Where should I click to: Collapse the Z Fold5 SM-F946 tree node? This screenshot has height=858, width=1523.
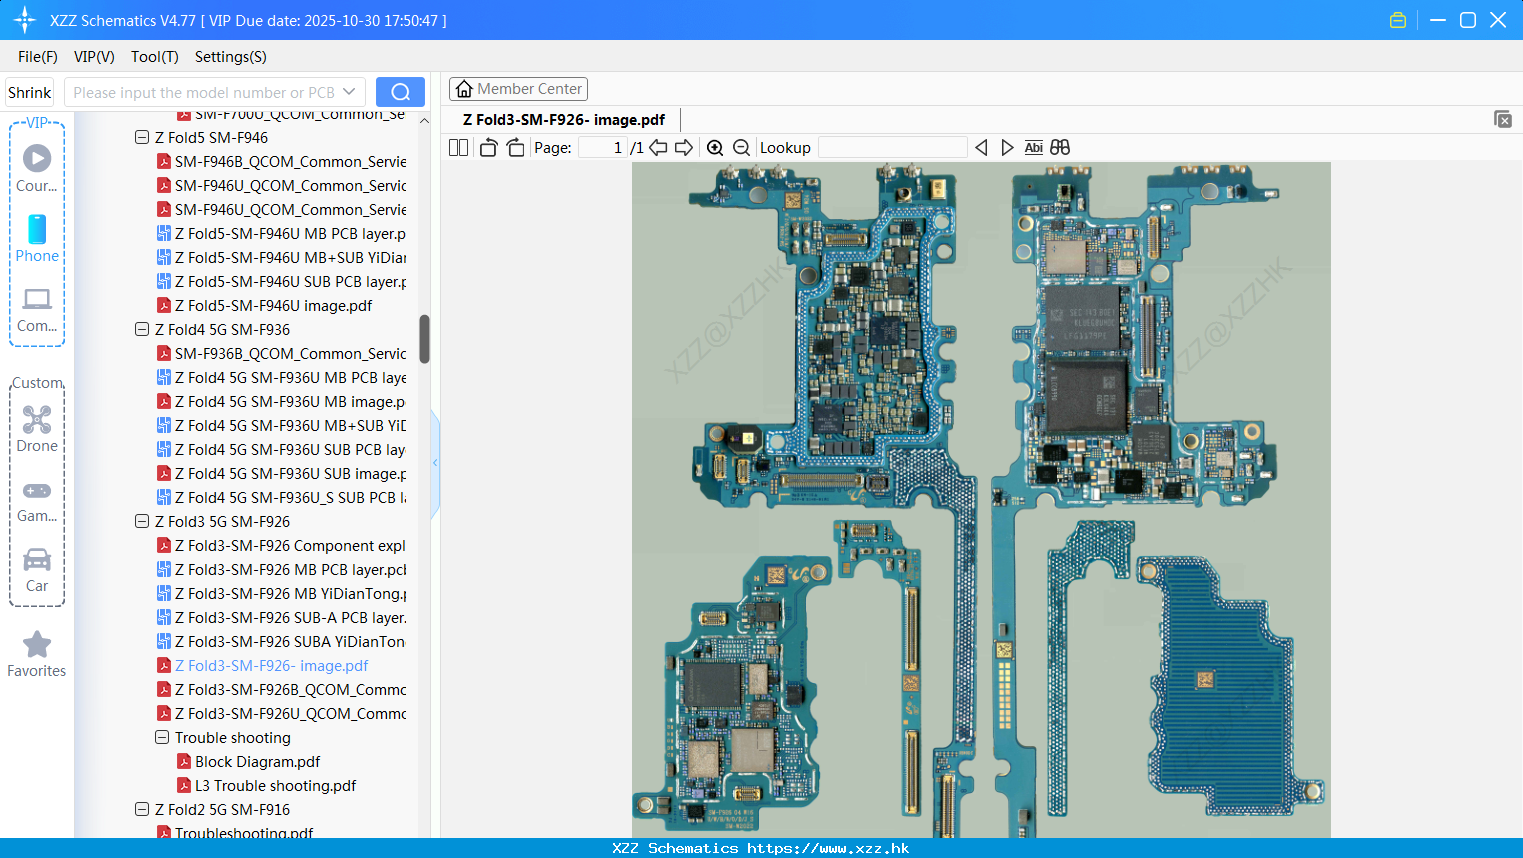142,138
